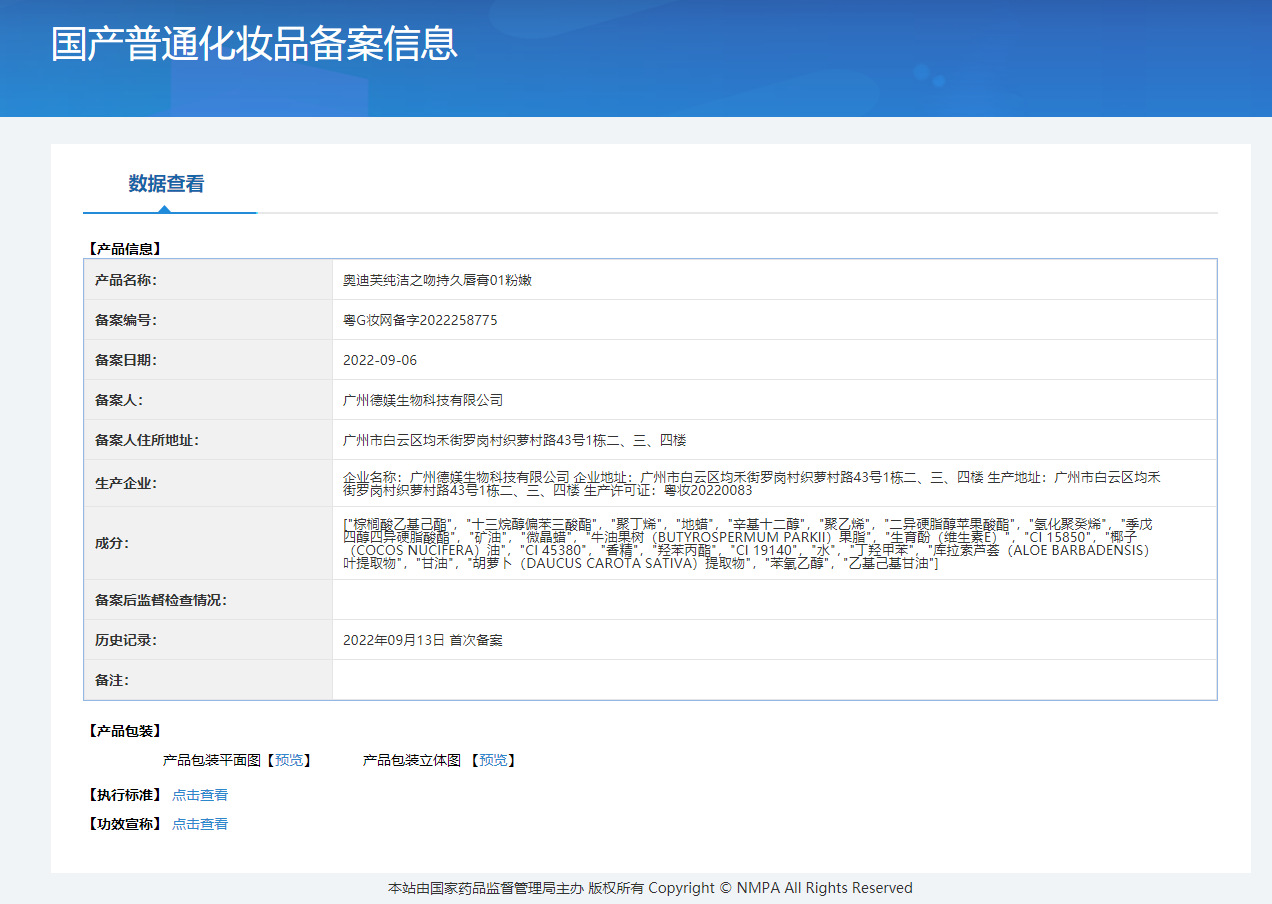Screen dimensions: 1272x904
Task: Select the 备案人 value 广州德媄生物科技有限公司
Action: click(423, 400)
